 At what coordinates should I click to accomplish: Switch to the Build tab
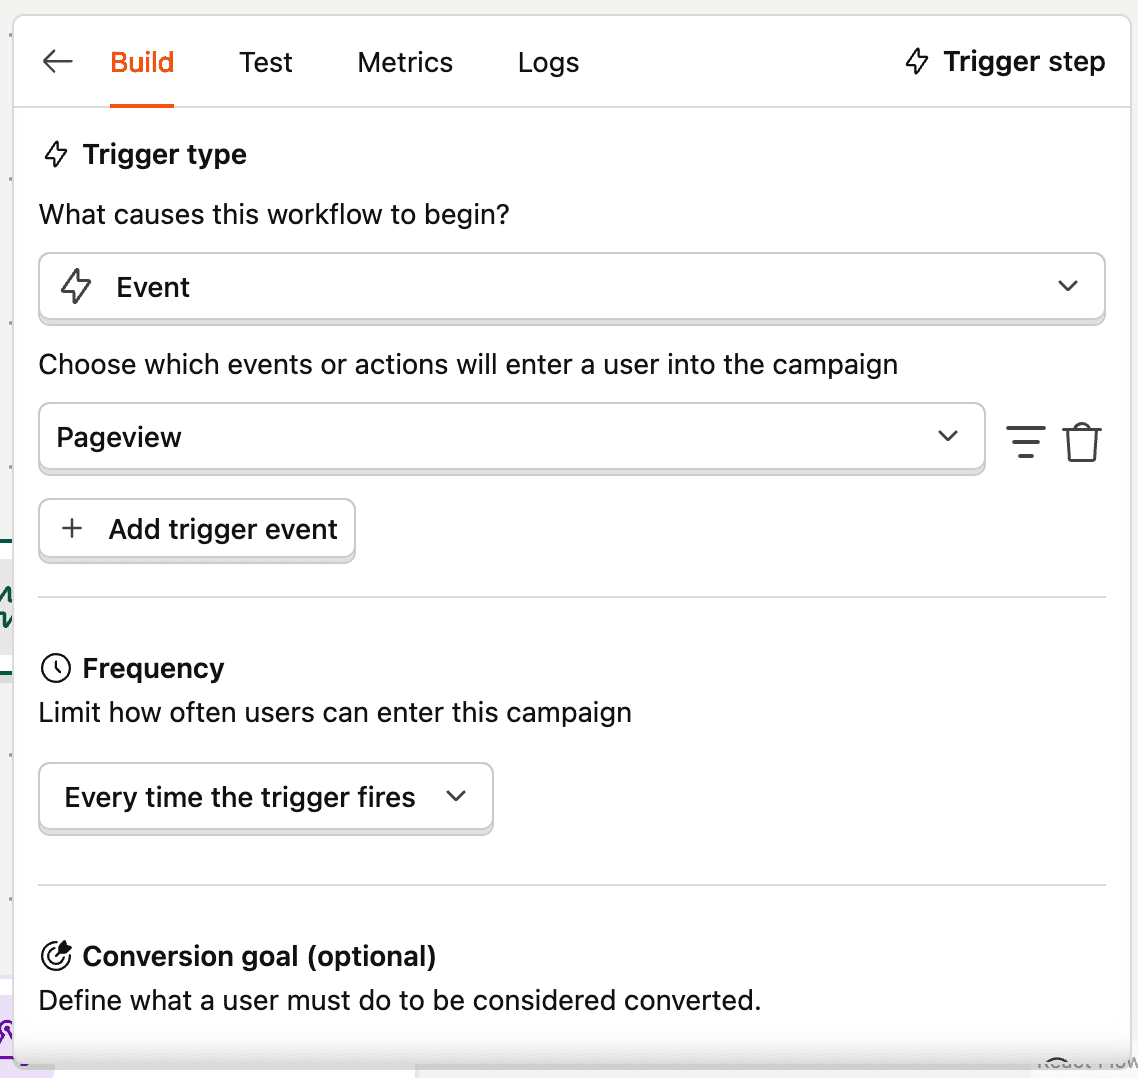click(142, 62)
